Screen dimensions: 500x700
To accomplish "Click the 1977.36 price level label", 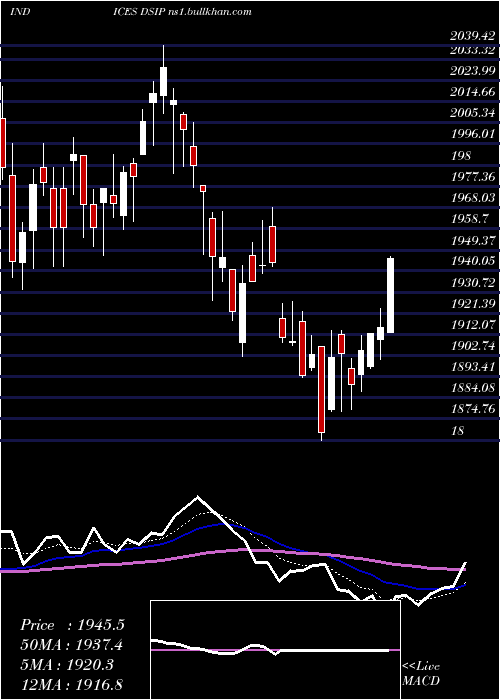I will (473, 177).
